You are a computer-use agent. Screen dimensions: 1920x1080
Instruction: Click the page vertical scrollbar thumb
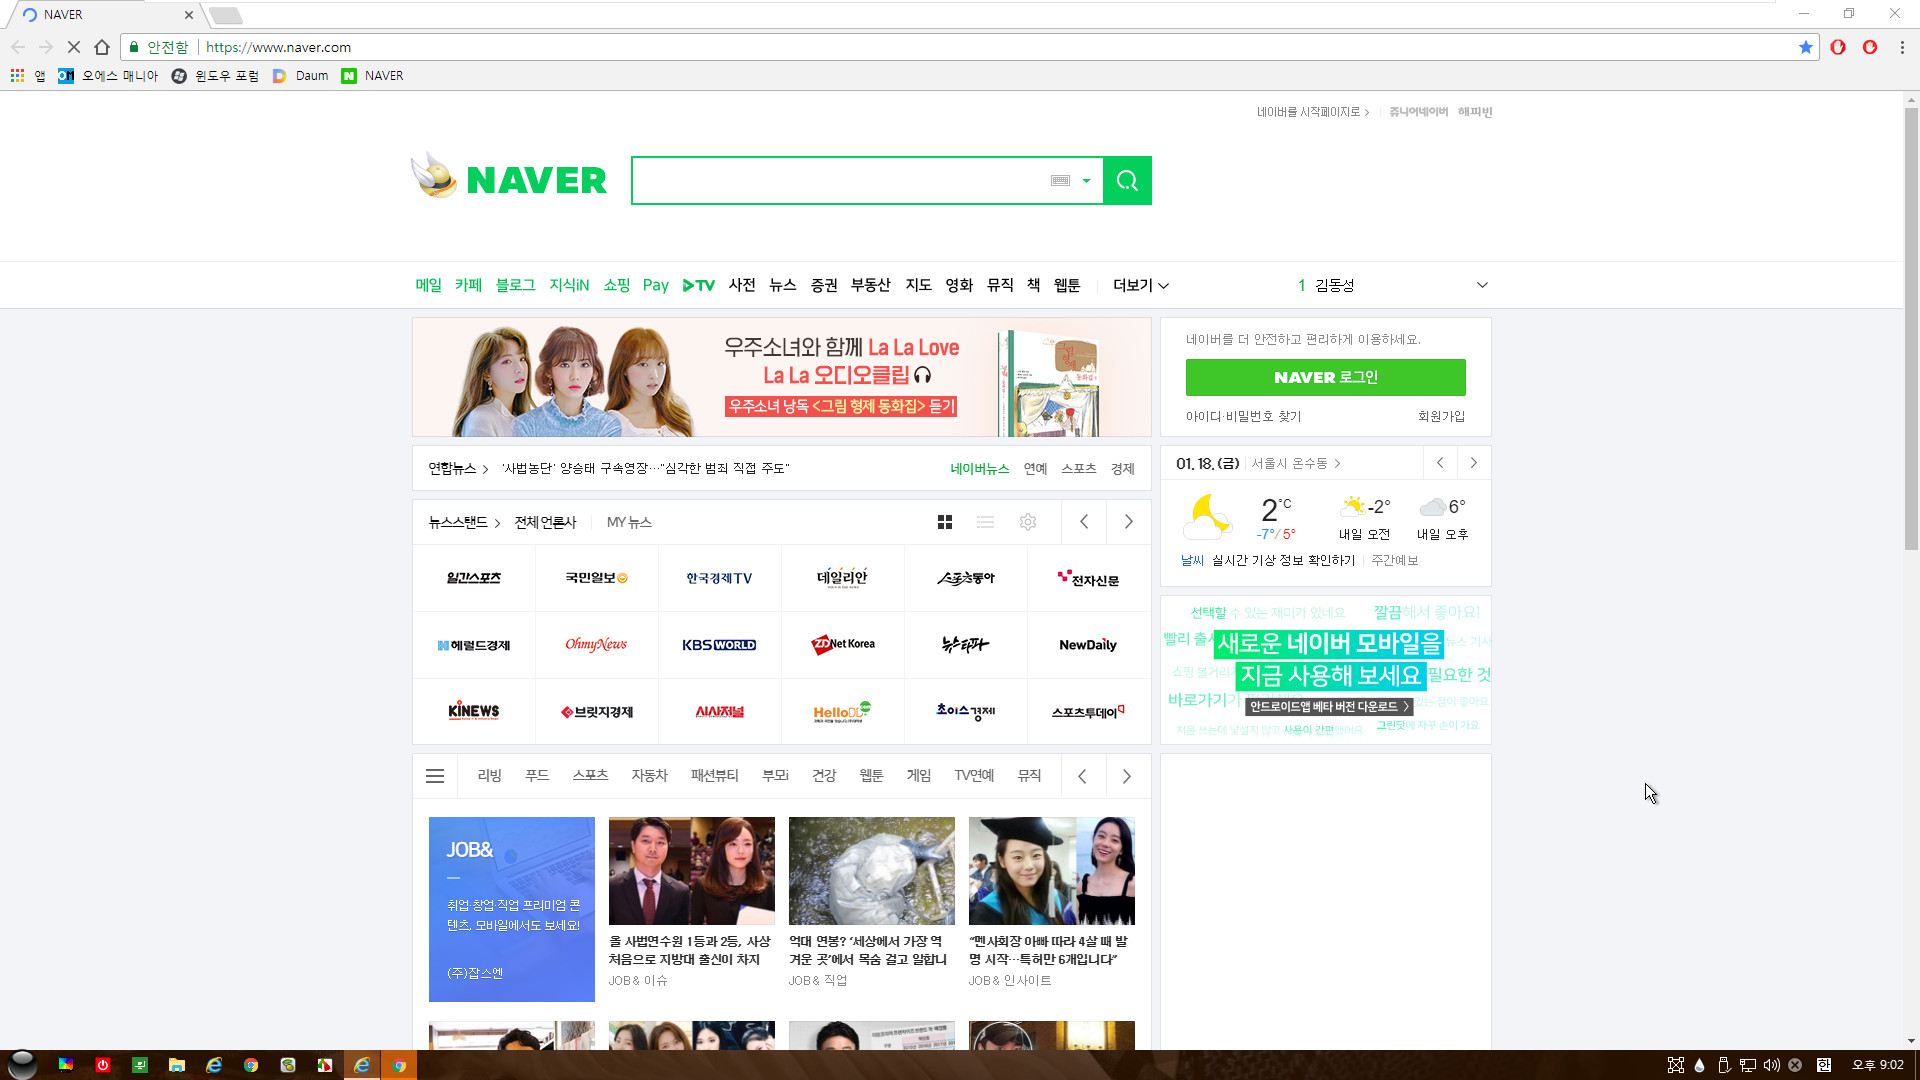coord(1911,328)
